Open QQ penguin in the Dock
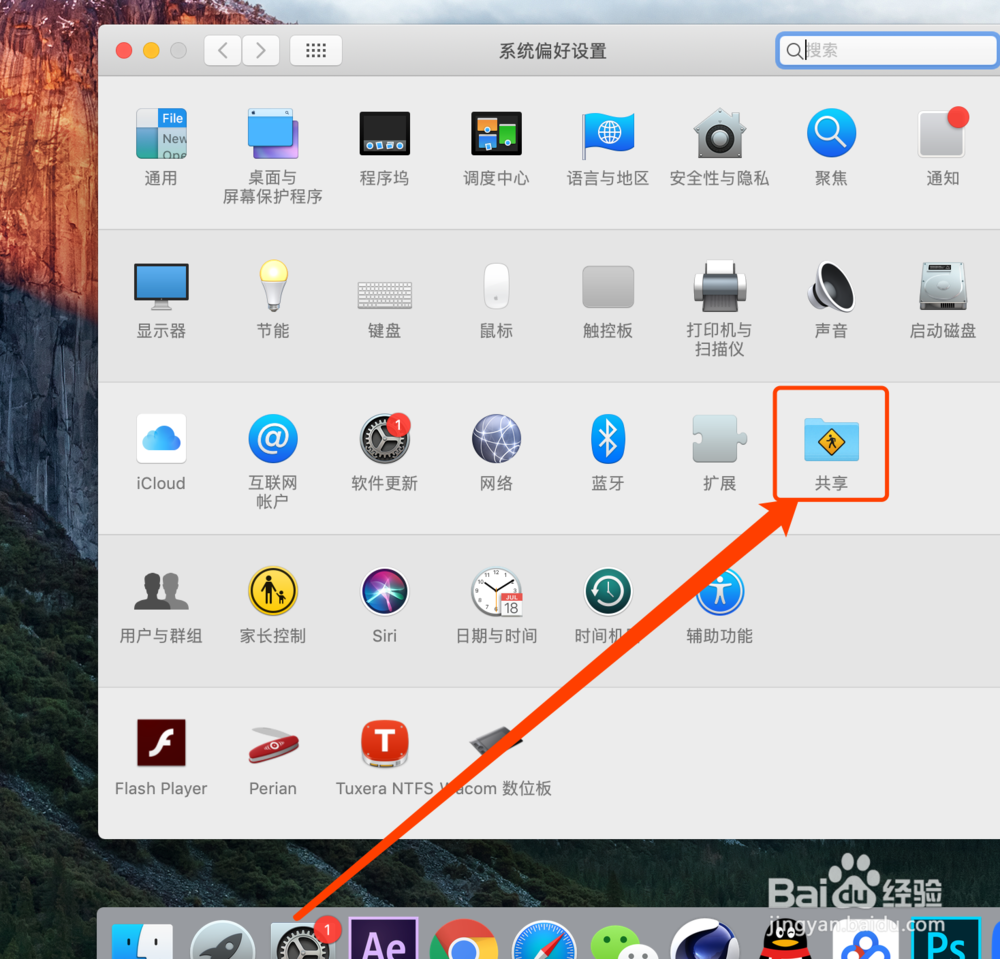This screenshot has width=1000, height=959. point(786,940)
